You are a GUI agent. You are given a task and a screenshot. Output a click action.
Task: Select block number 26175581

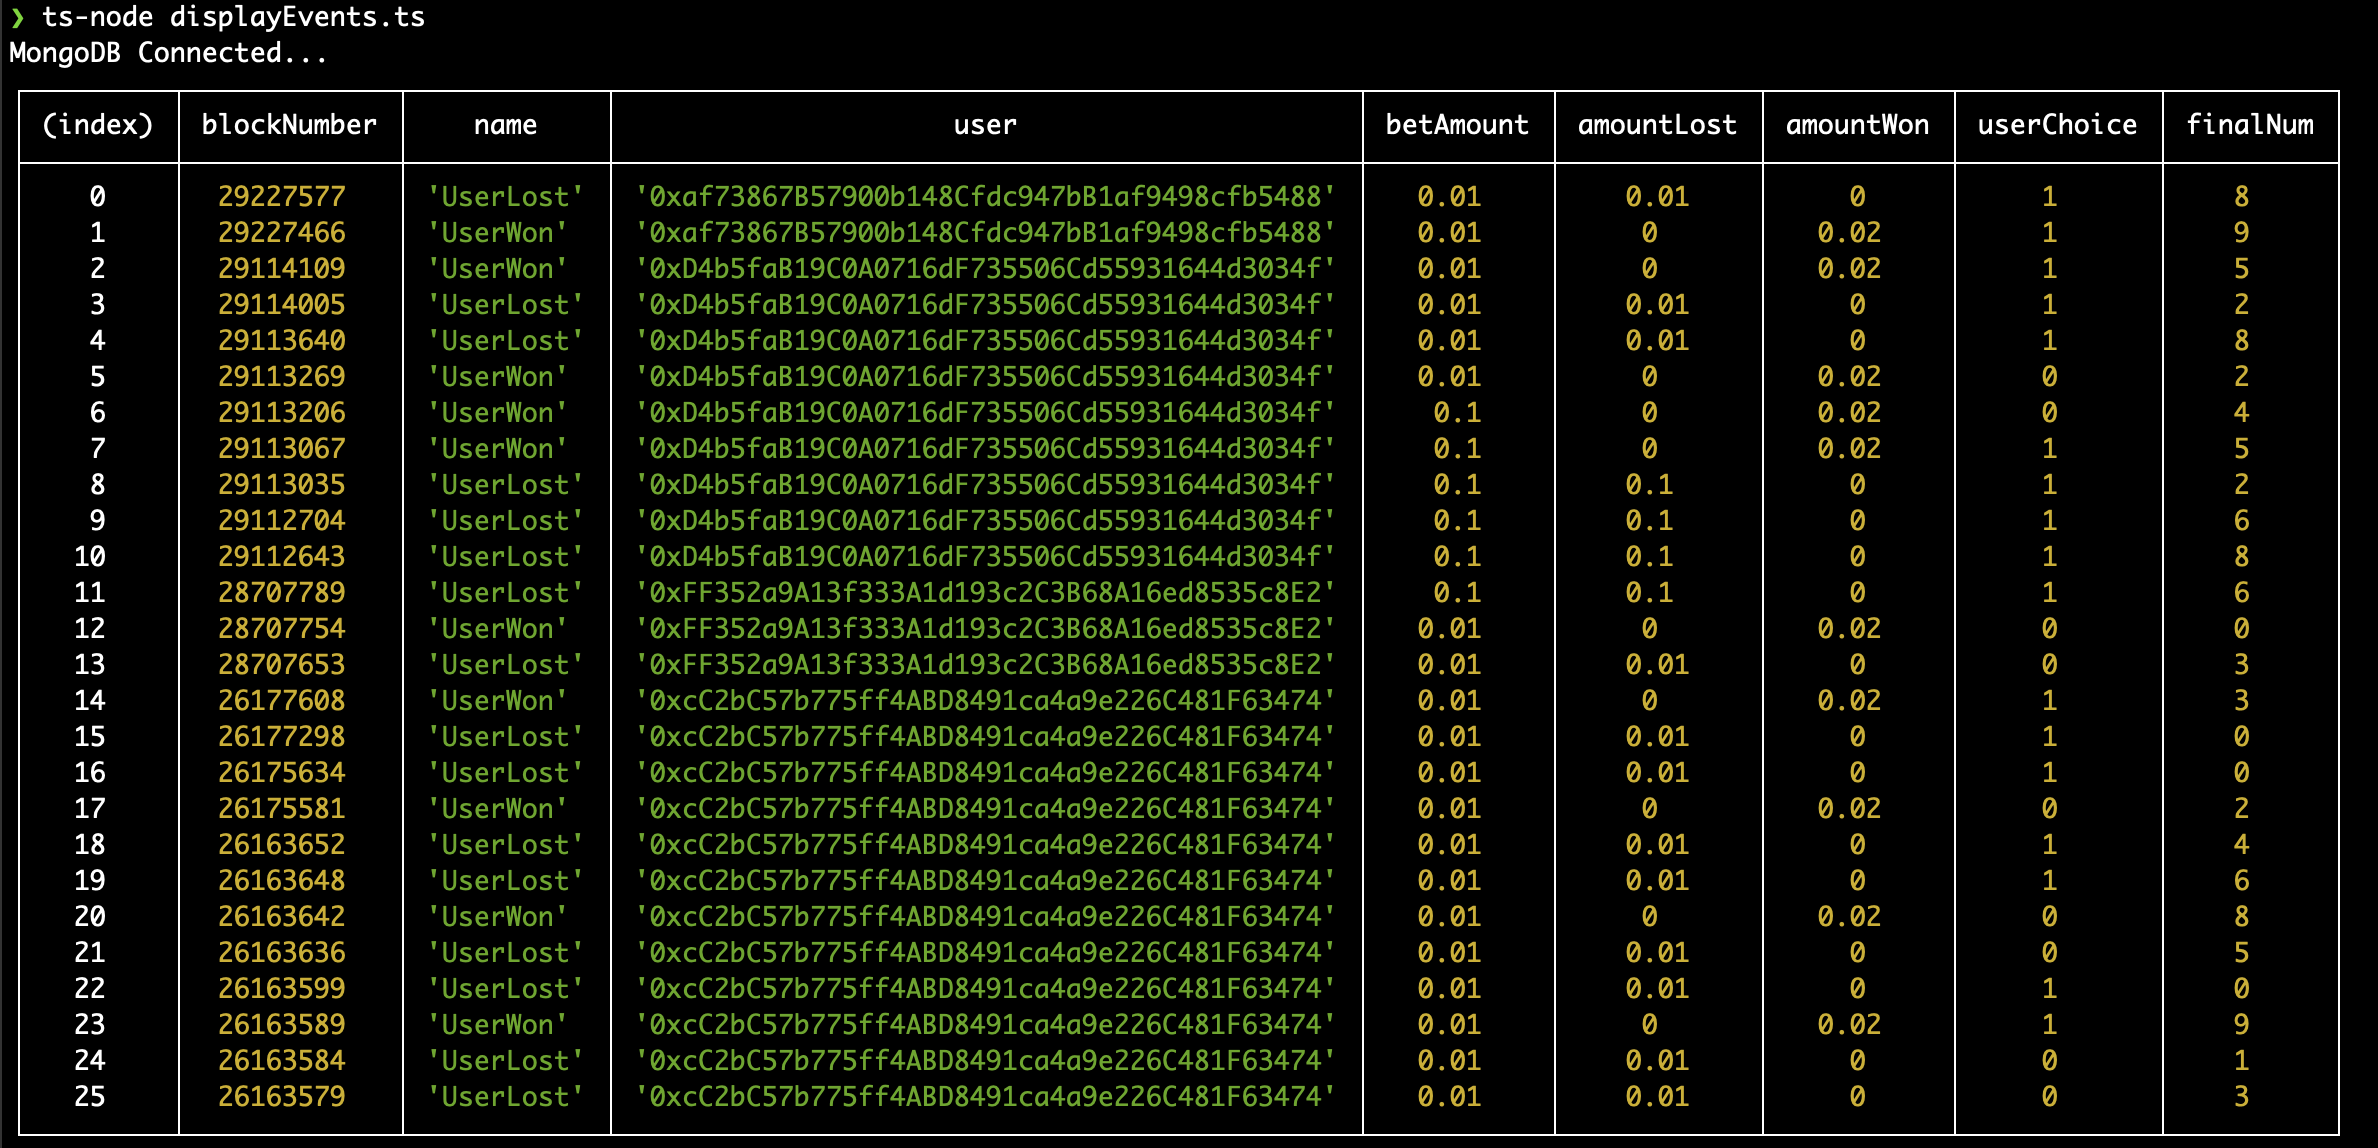(282, 809)
